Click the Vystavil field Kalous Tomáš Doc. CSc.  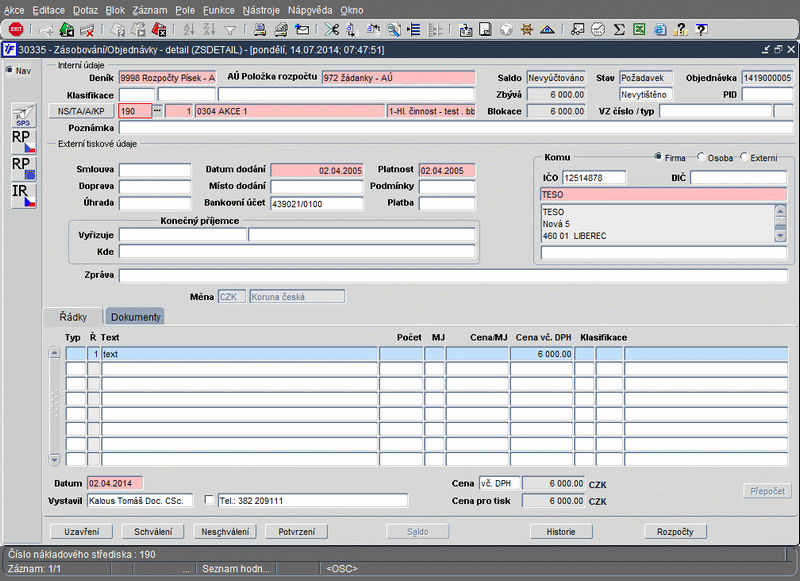click(140, 500)
